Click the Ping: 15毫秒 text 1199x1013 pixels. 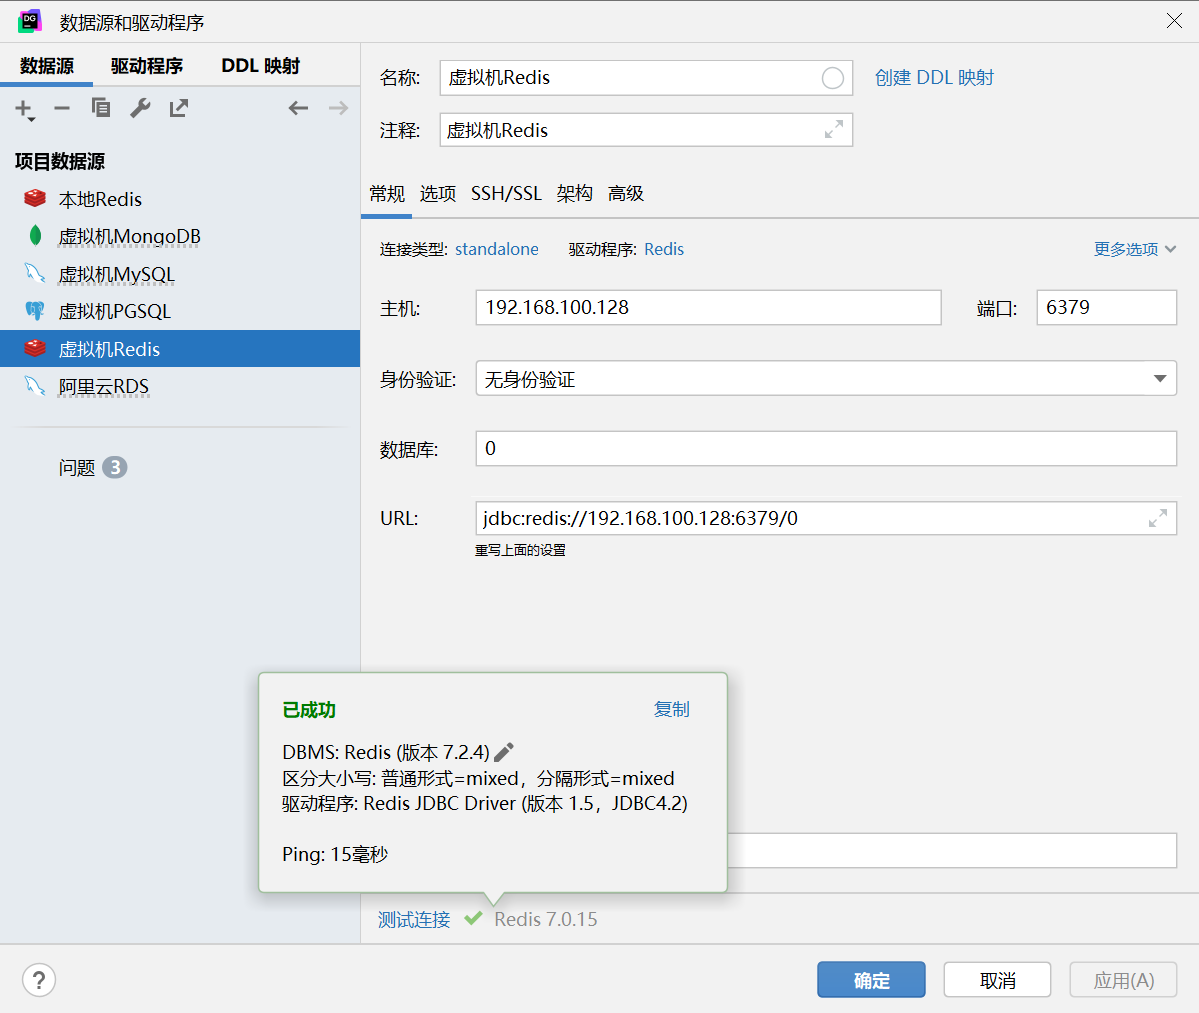point(335,854)
